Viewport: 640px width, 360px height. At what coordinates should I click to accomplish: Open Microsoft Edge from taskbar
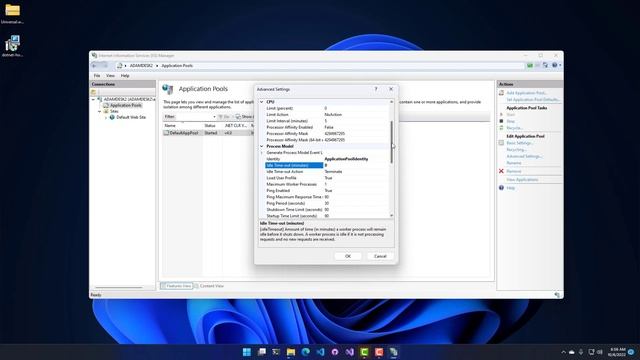click(x=305, y=352)
